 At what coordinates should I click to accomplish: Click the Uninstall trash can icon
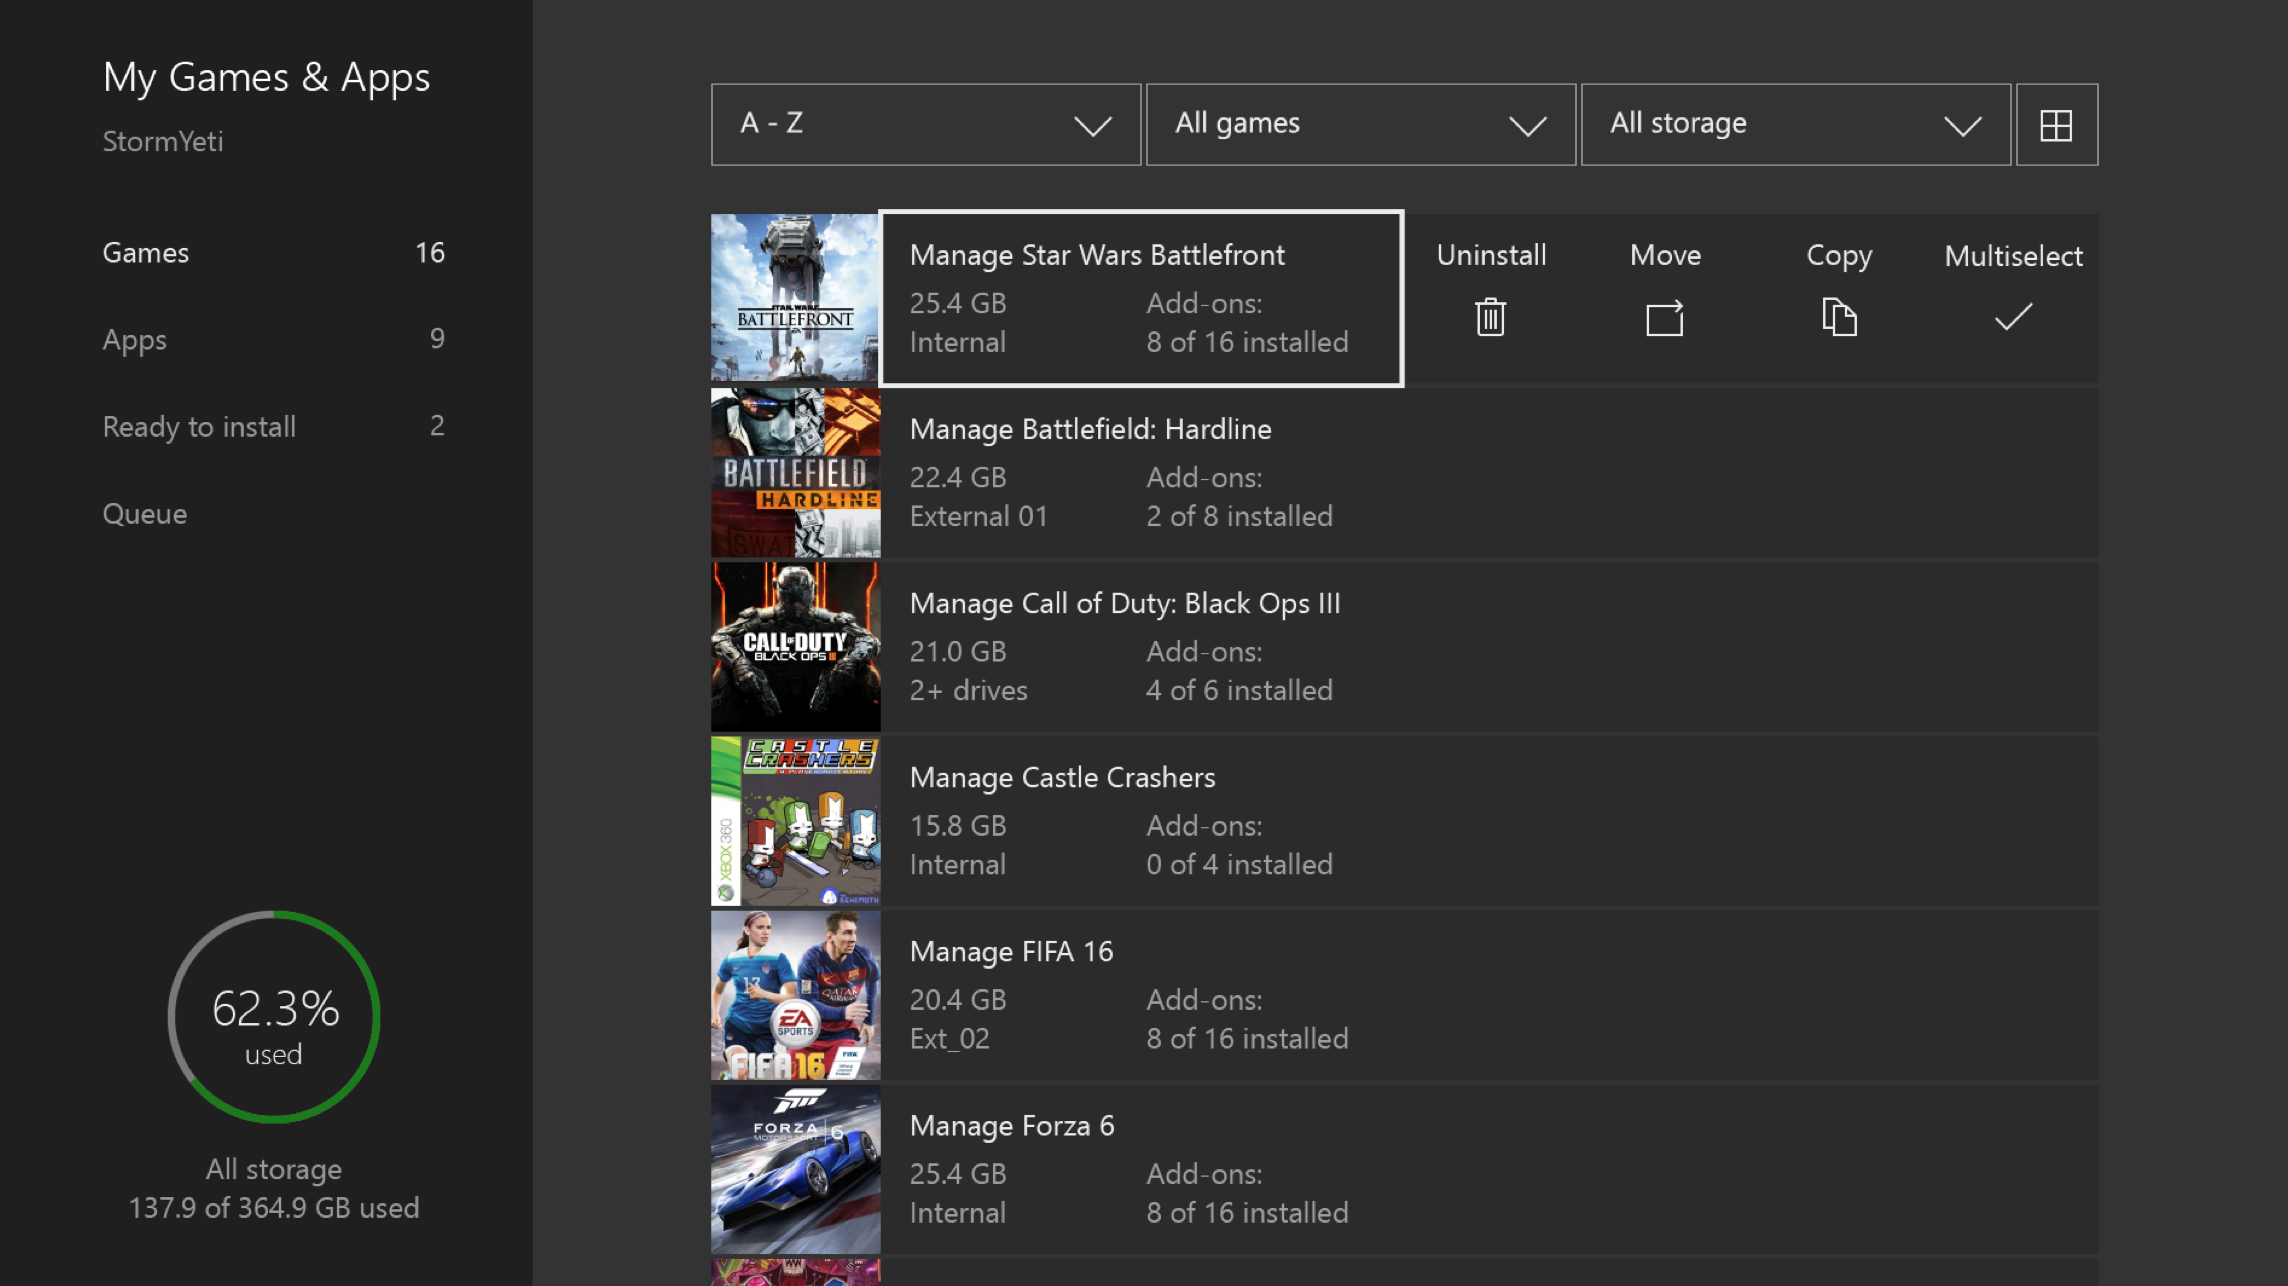1490,317
